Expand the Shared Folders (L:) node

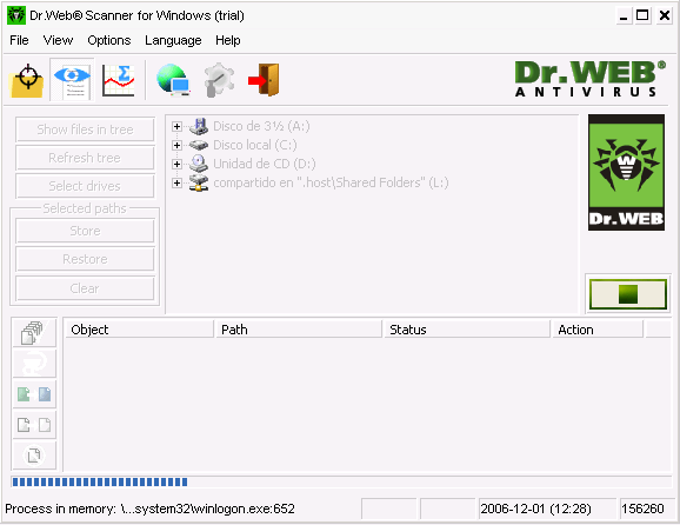177,183
